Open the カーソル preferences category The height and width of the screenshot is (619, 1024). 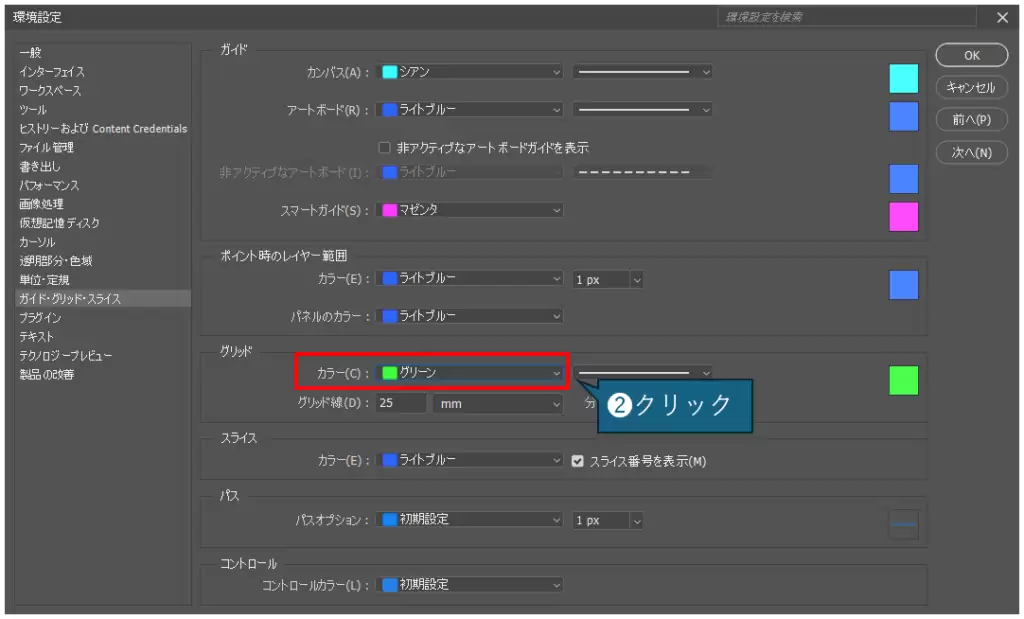37,242
